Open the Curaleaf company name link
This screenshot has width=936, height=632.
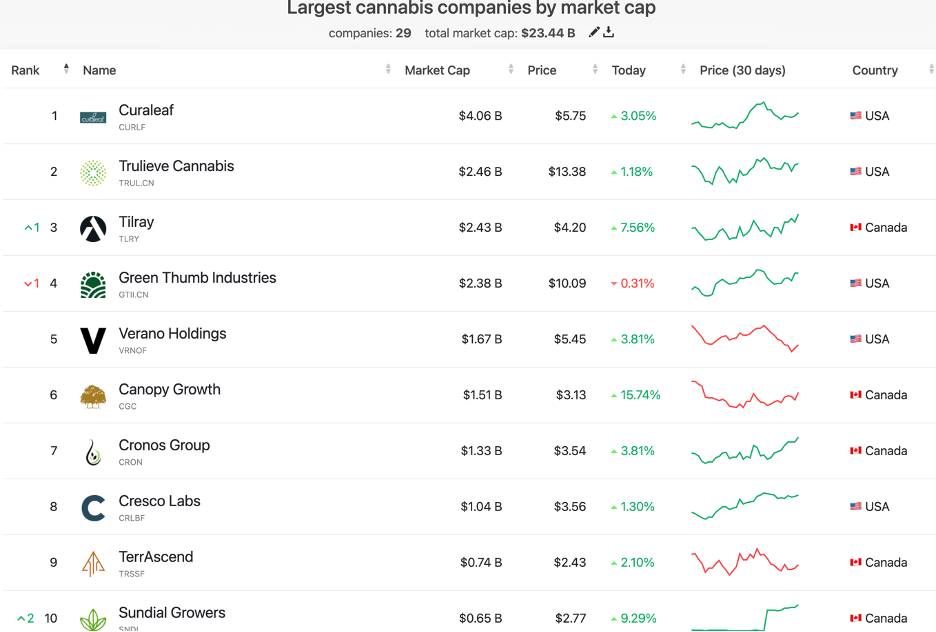click(x=146, y=110)
